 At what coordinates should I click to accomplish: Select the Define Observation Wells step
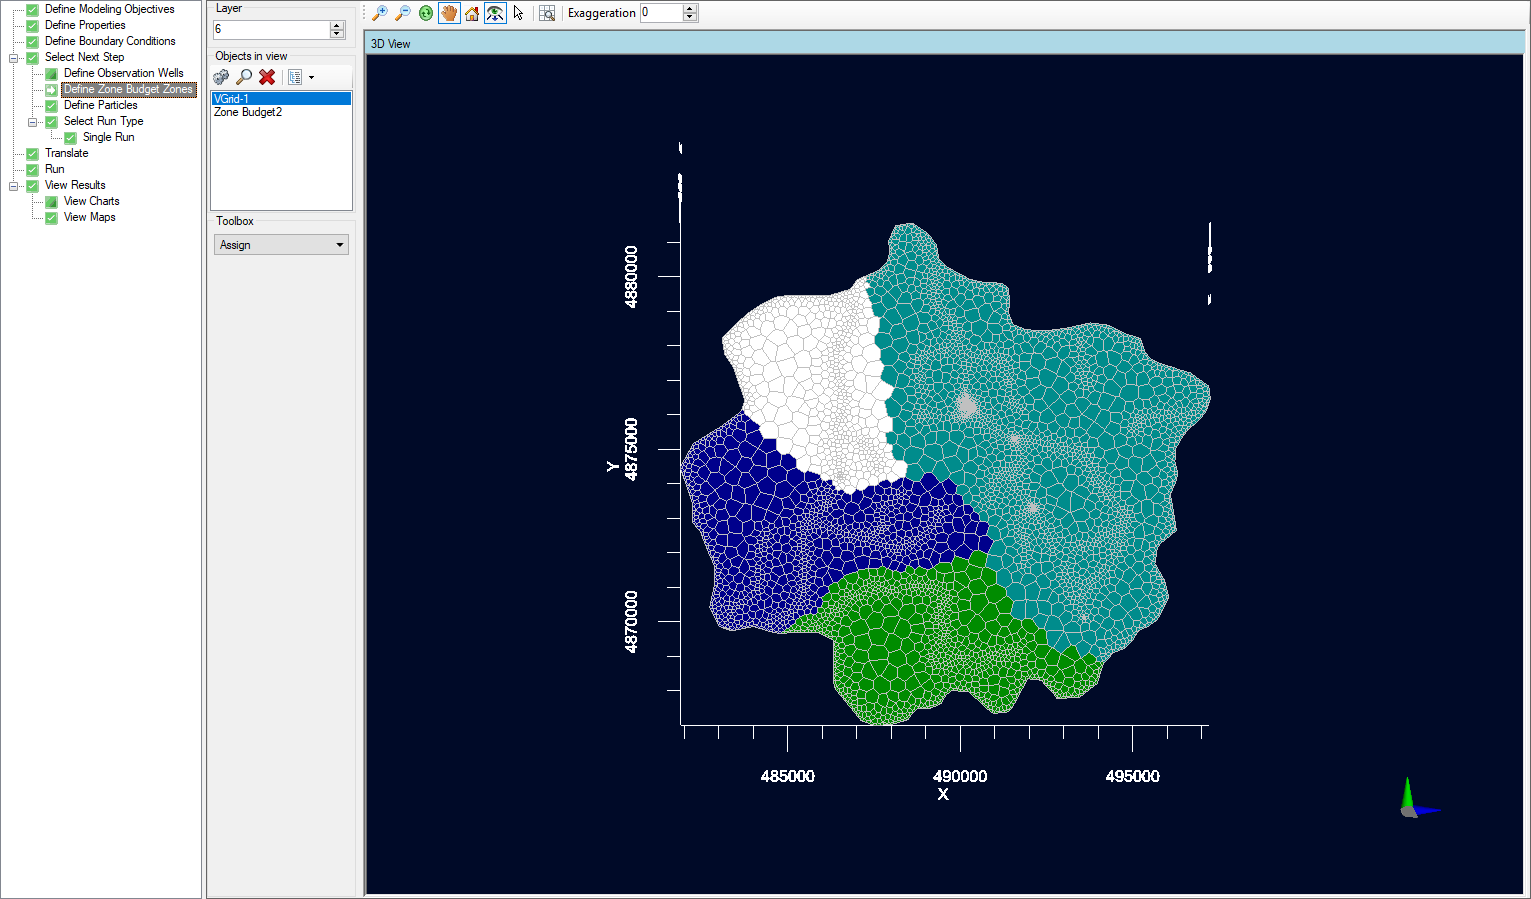122,72
